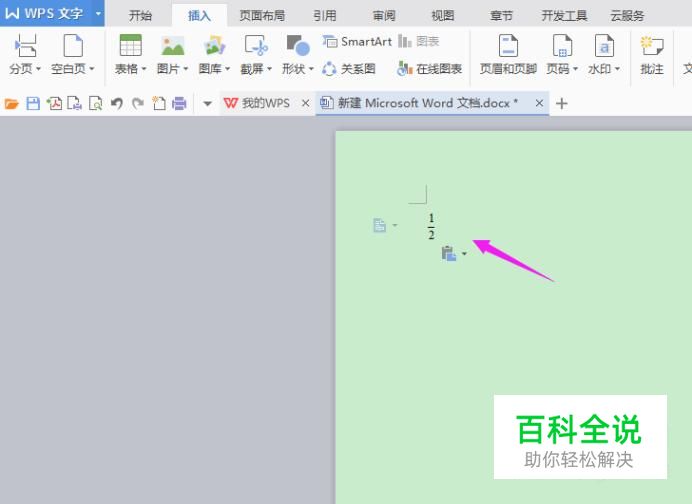The width and height of the screenshot is (692, 504).
Task: Open the 图库 gallery icon
Action: pyautogui.click(x=214, y=45)
